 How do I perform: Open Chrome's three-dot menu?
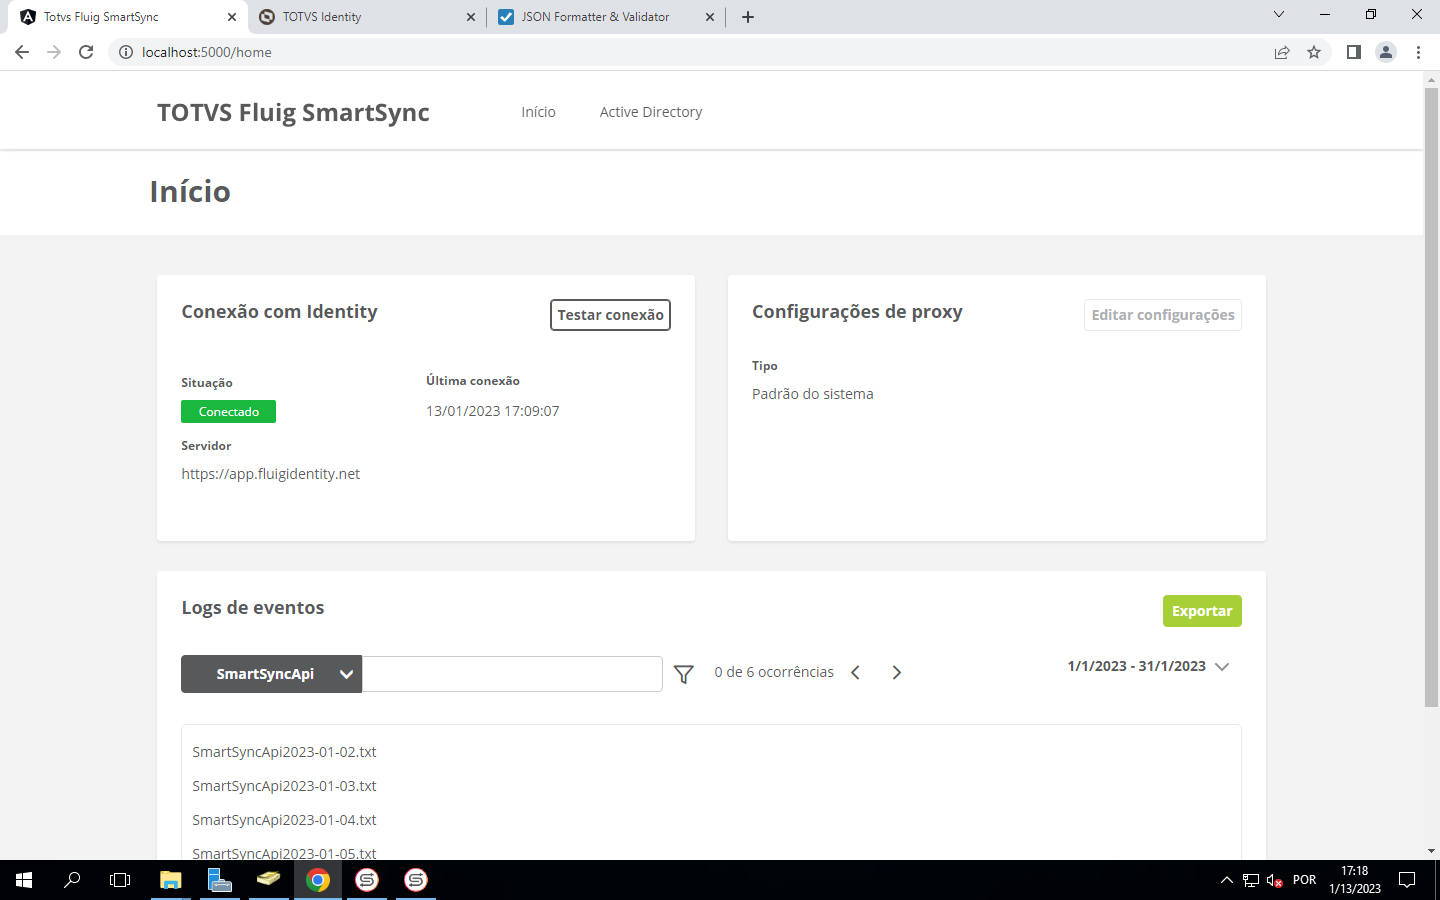click(x=1418, y=52)
